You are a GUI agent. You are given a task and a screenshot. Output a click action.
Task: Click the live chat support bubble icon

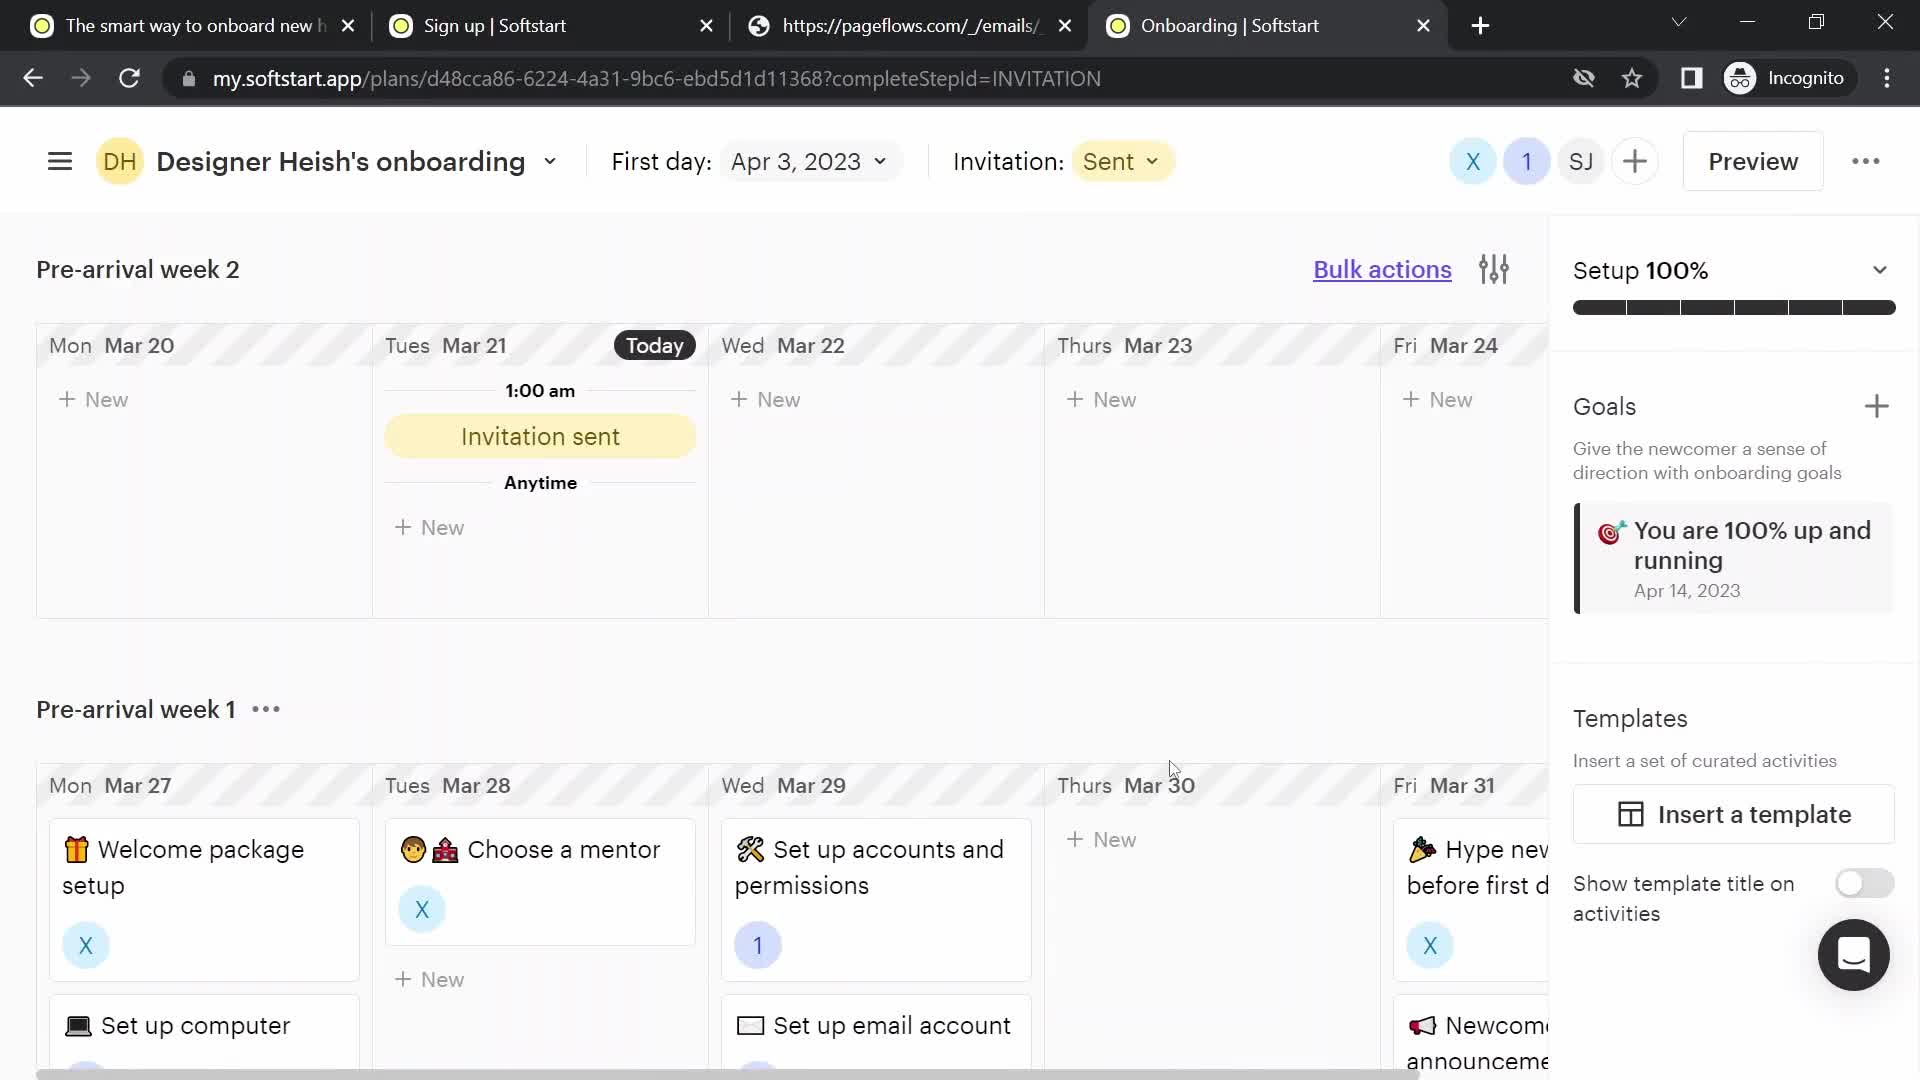1854,955
